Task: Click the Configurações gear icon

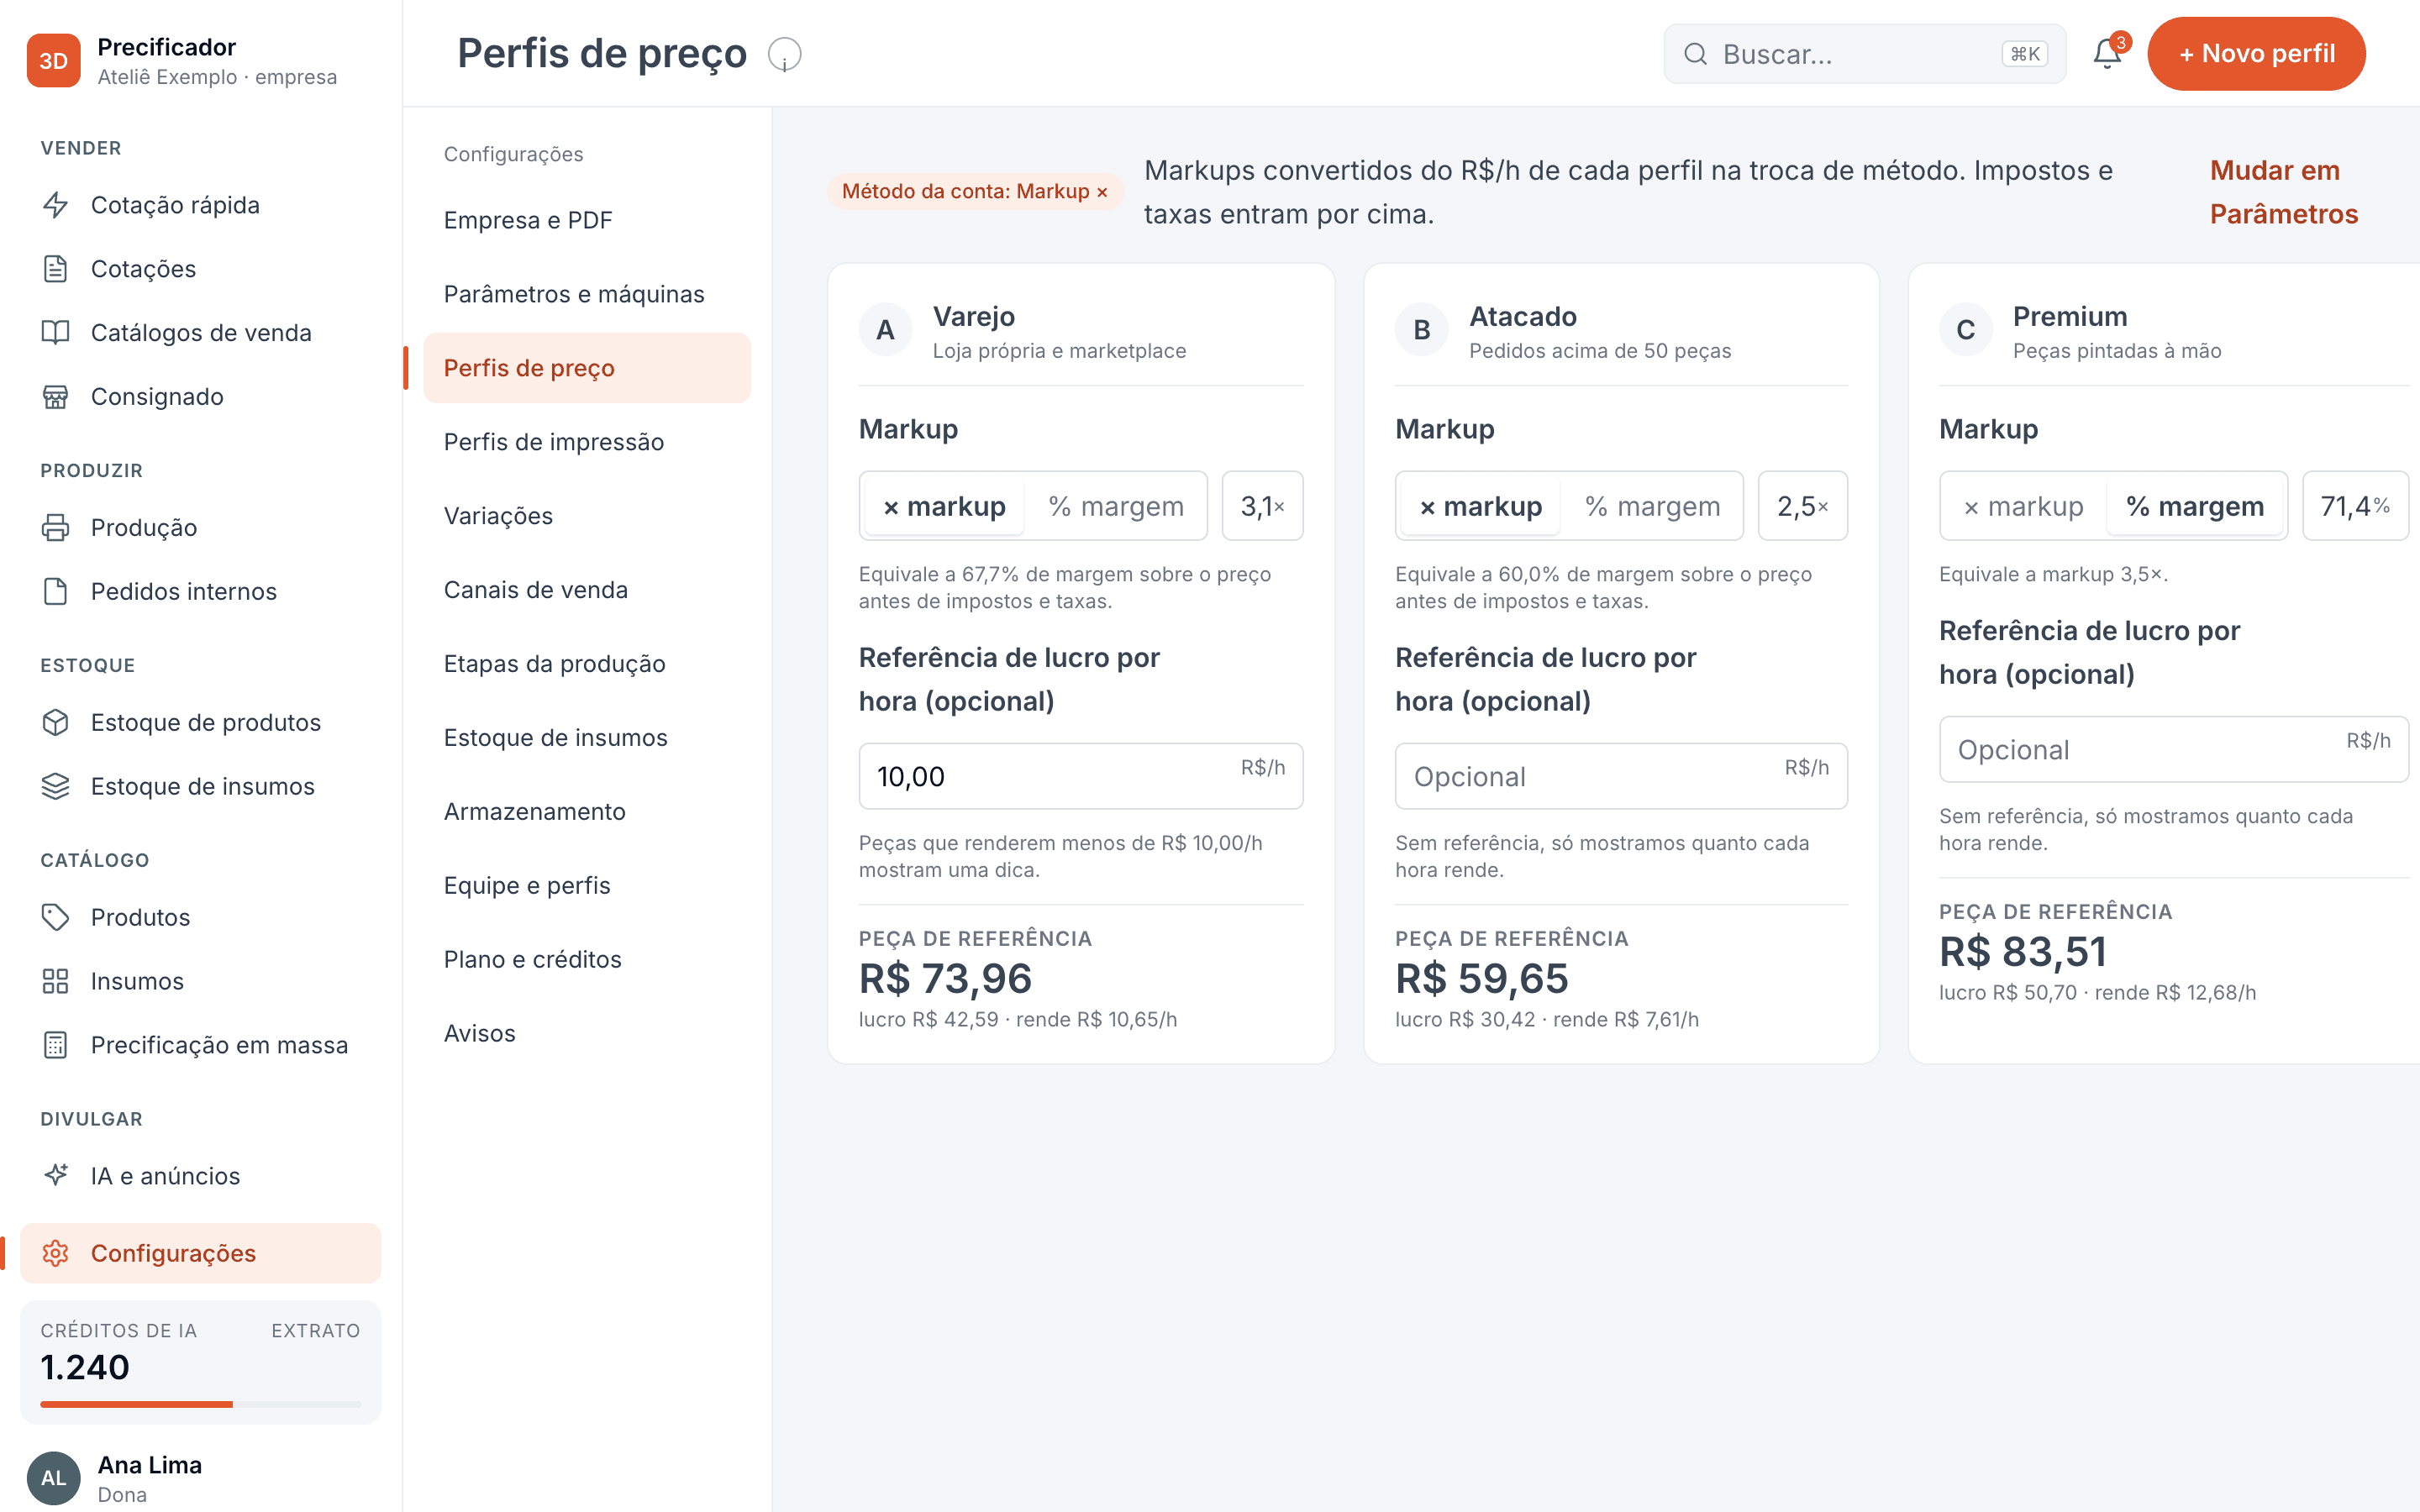Action: coord(56,1254)
